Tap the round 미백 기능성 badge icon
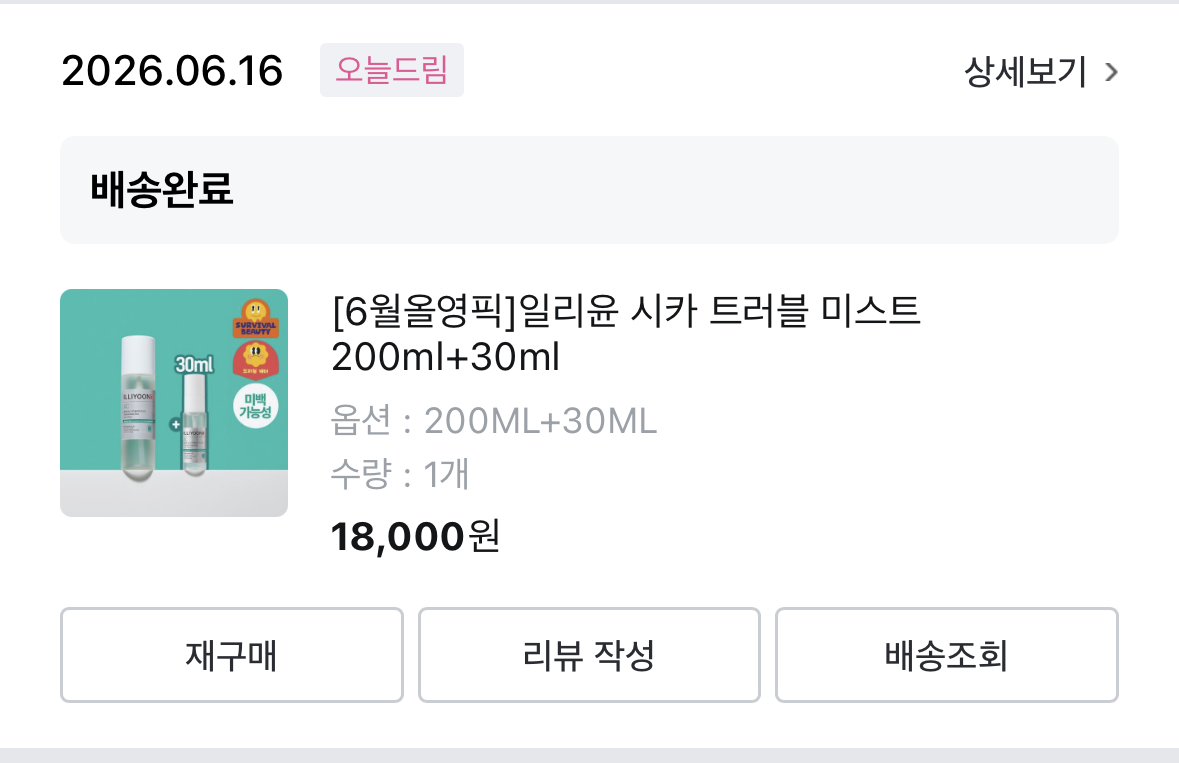Image resolution: width=1179 pixels, height=763 pixels. 256,406
